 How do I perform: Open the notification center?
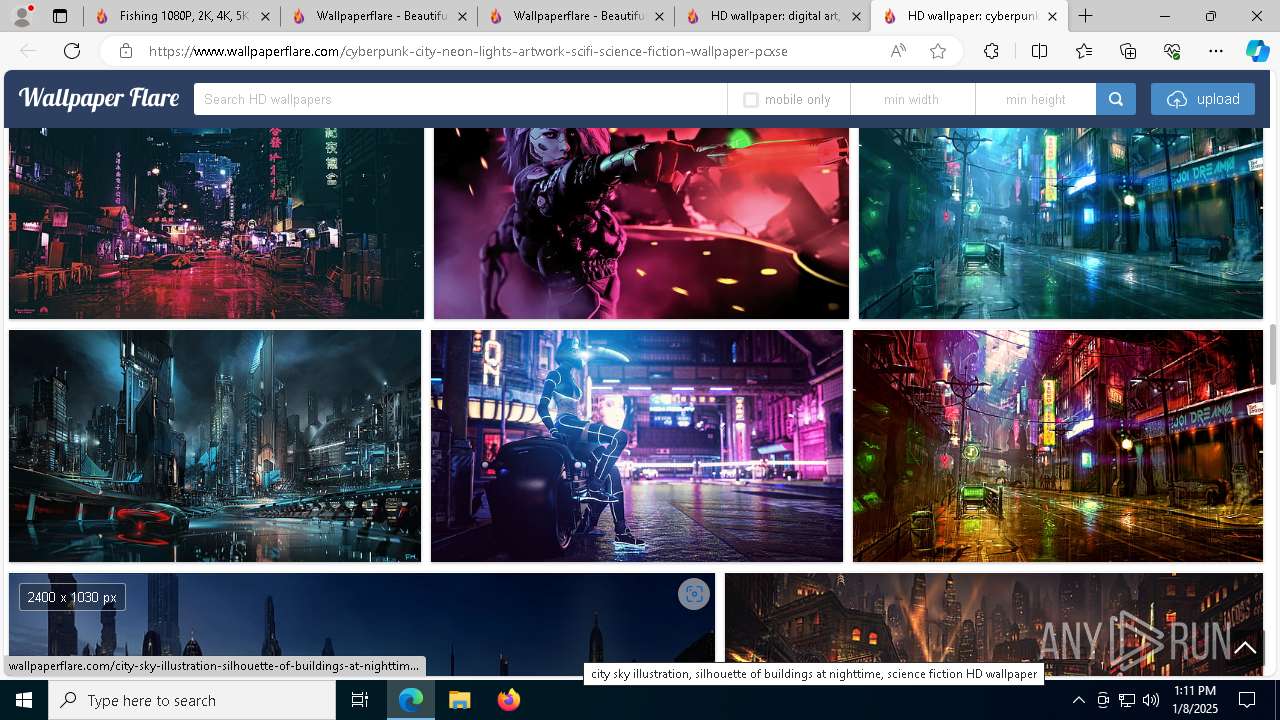click(1247, 700)
